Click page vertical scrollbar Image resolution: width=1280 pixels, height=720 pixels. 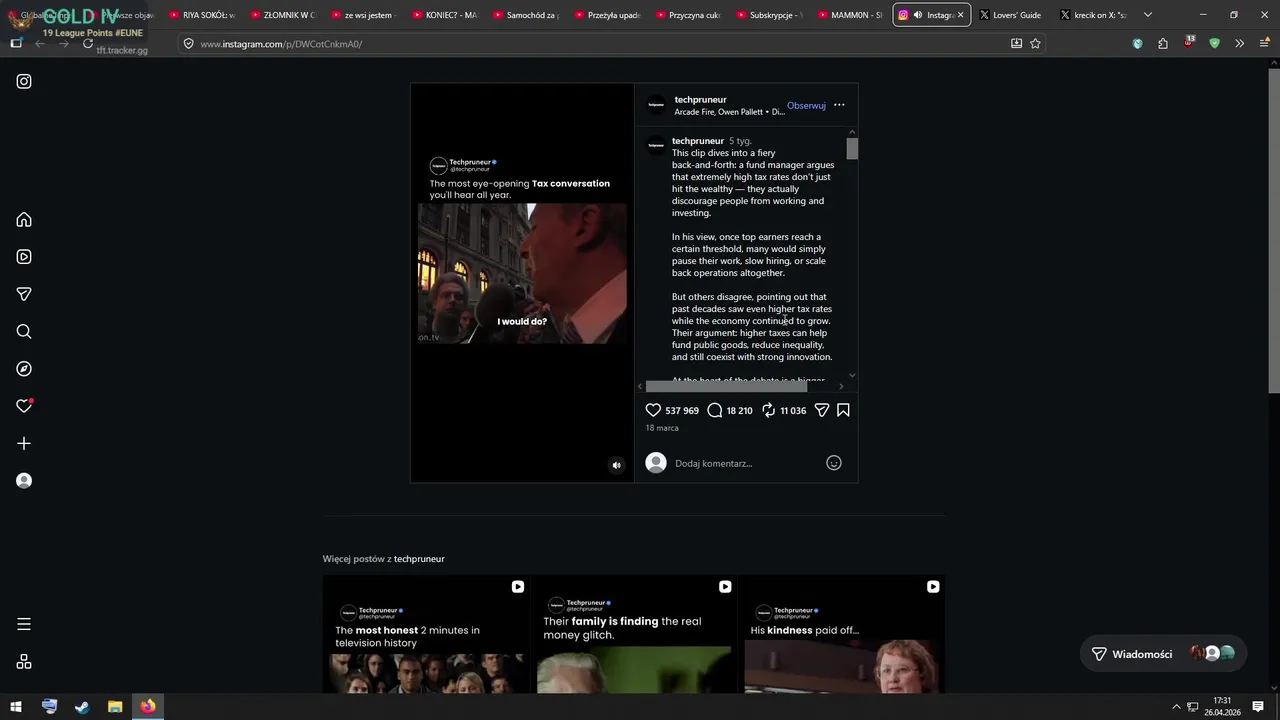(1273, 230)
